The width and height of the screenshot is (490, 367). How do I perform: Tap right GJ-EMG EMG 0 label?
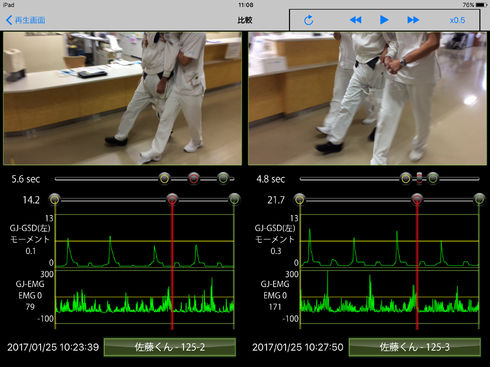tap(275, 290)
